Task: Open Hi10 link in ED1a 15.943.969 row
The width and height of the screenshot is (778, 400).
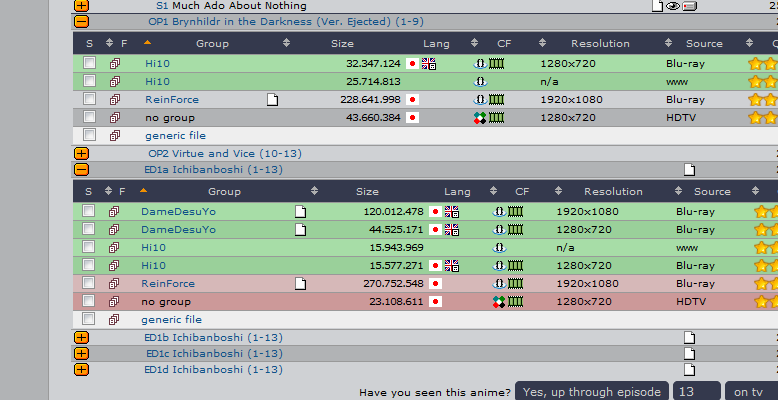Action: [153, 248]
